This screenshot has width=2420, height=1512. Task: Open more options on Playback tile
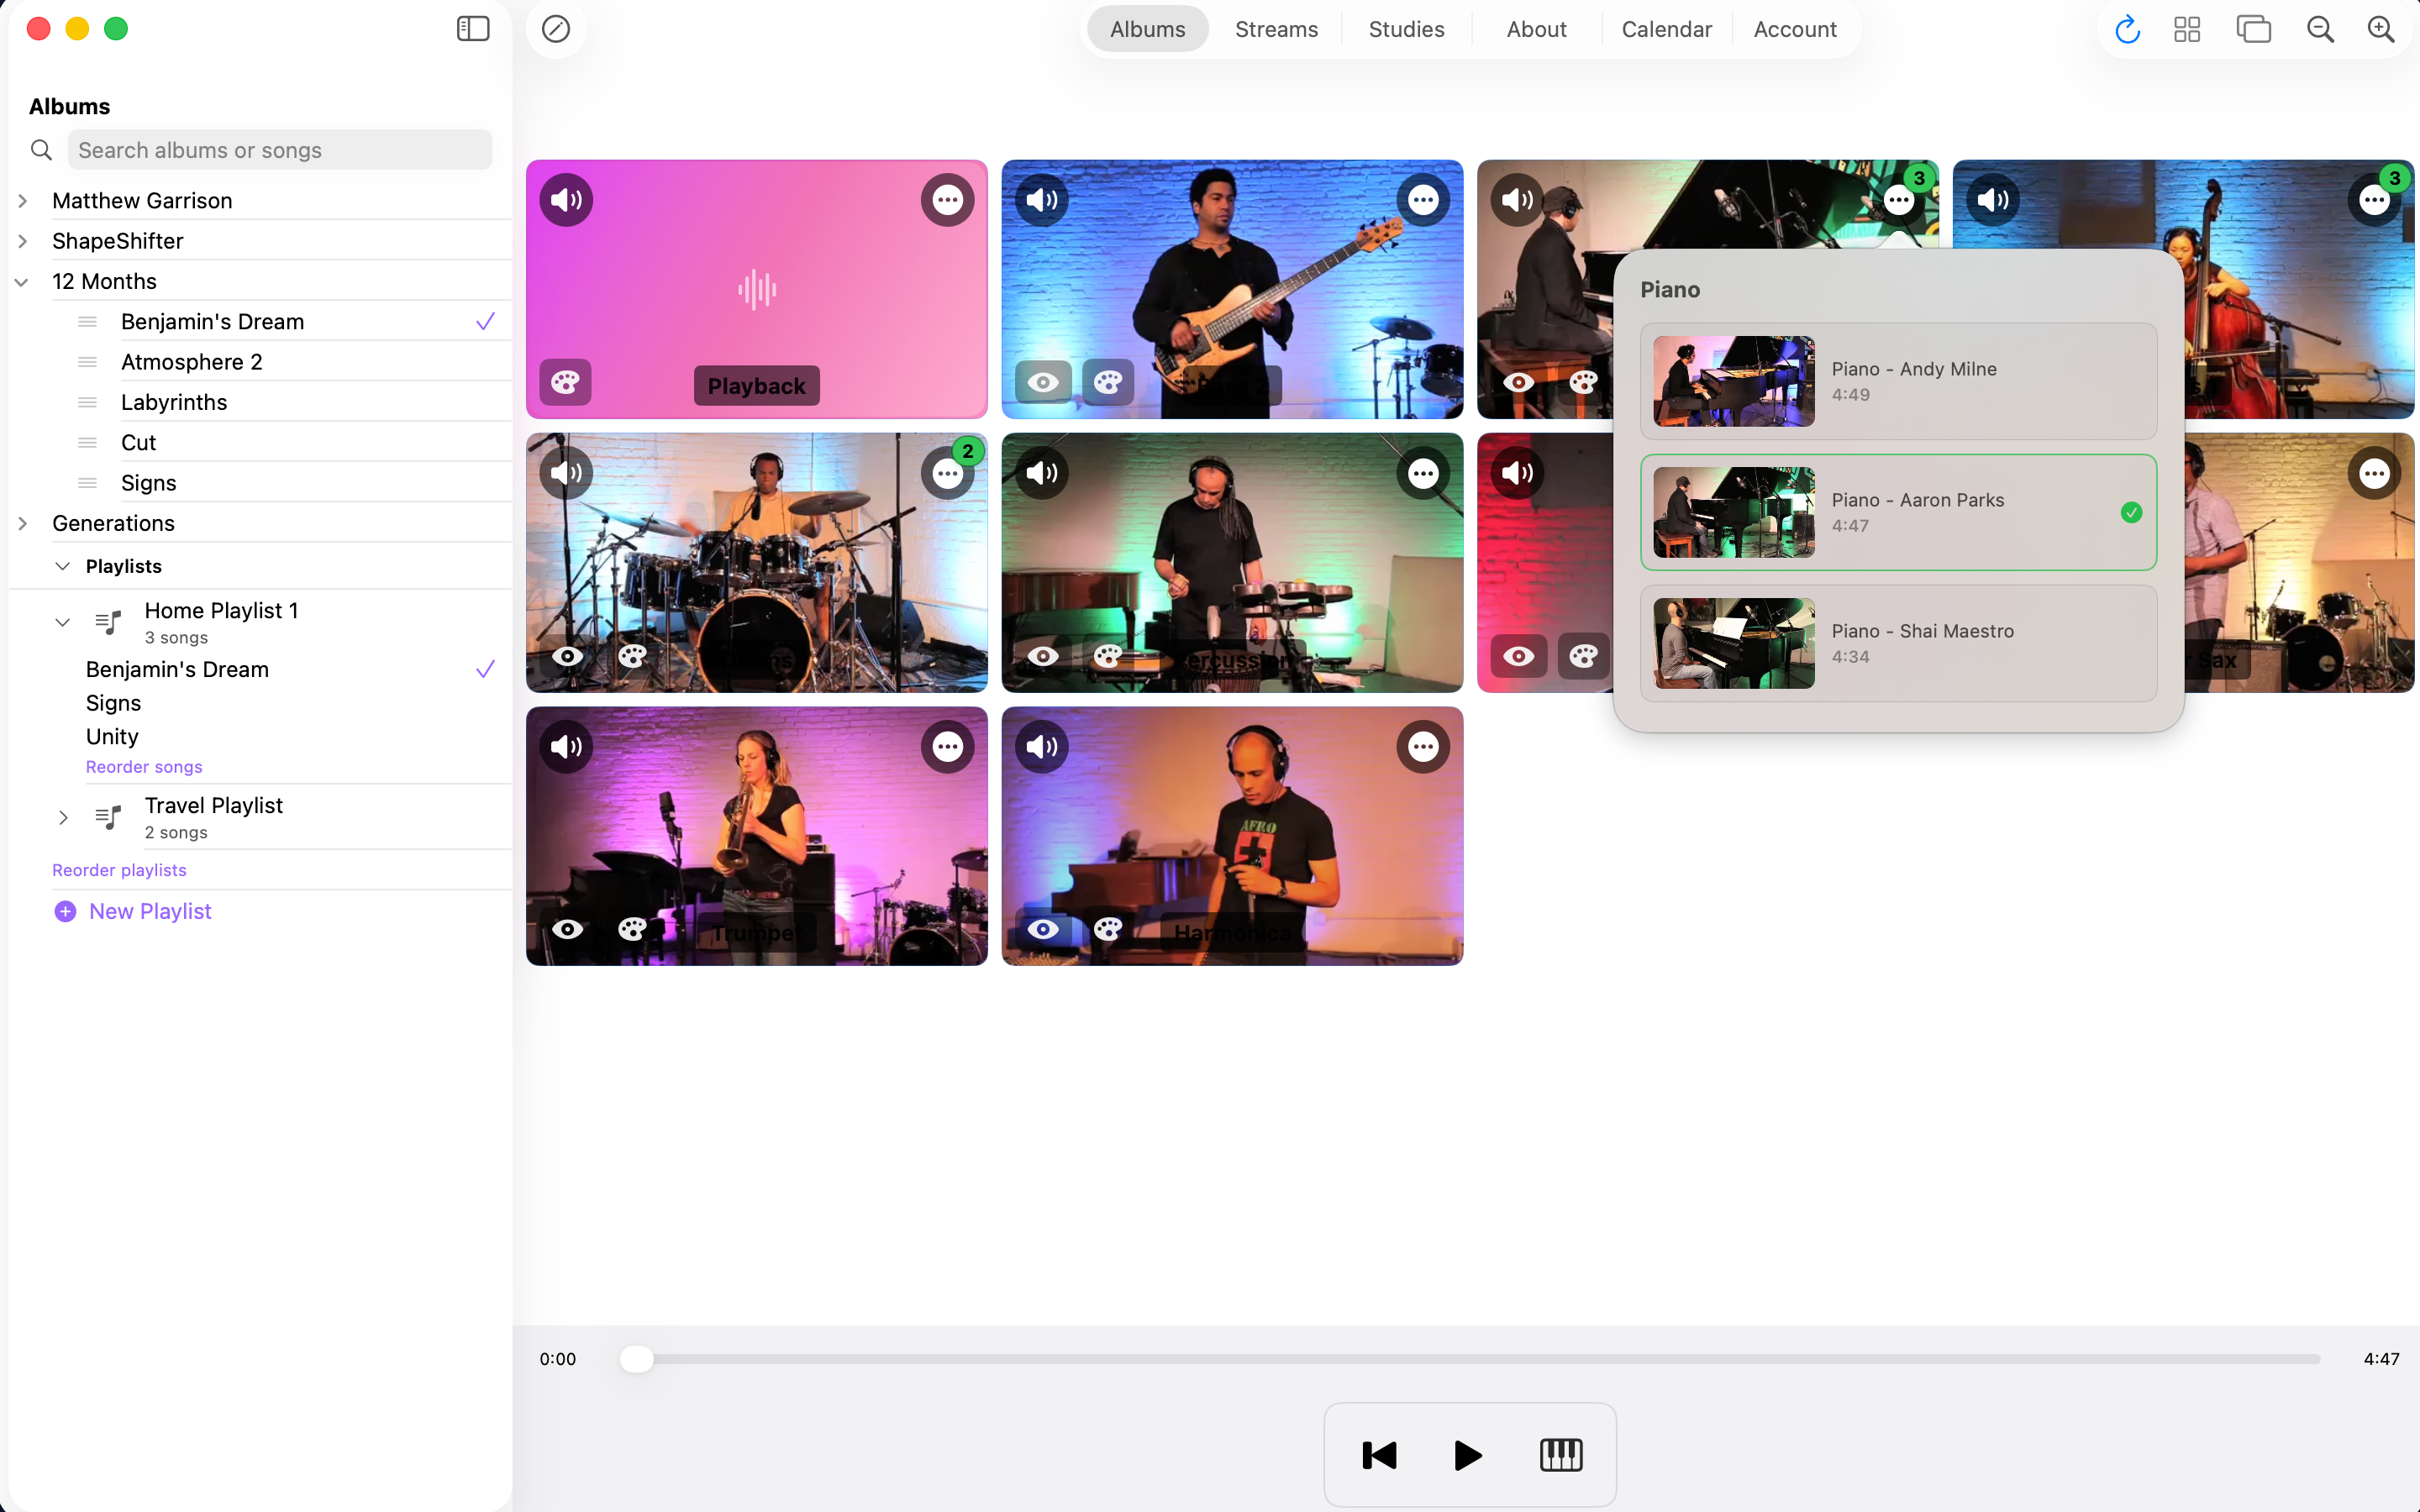click(947, 200)
